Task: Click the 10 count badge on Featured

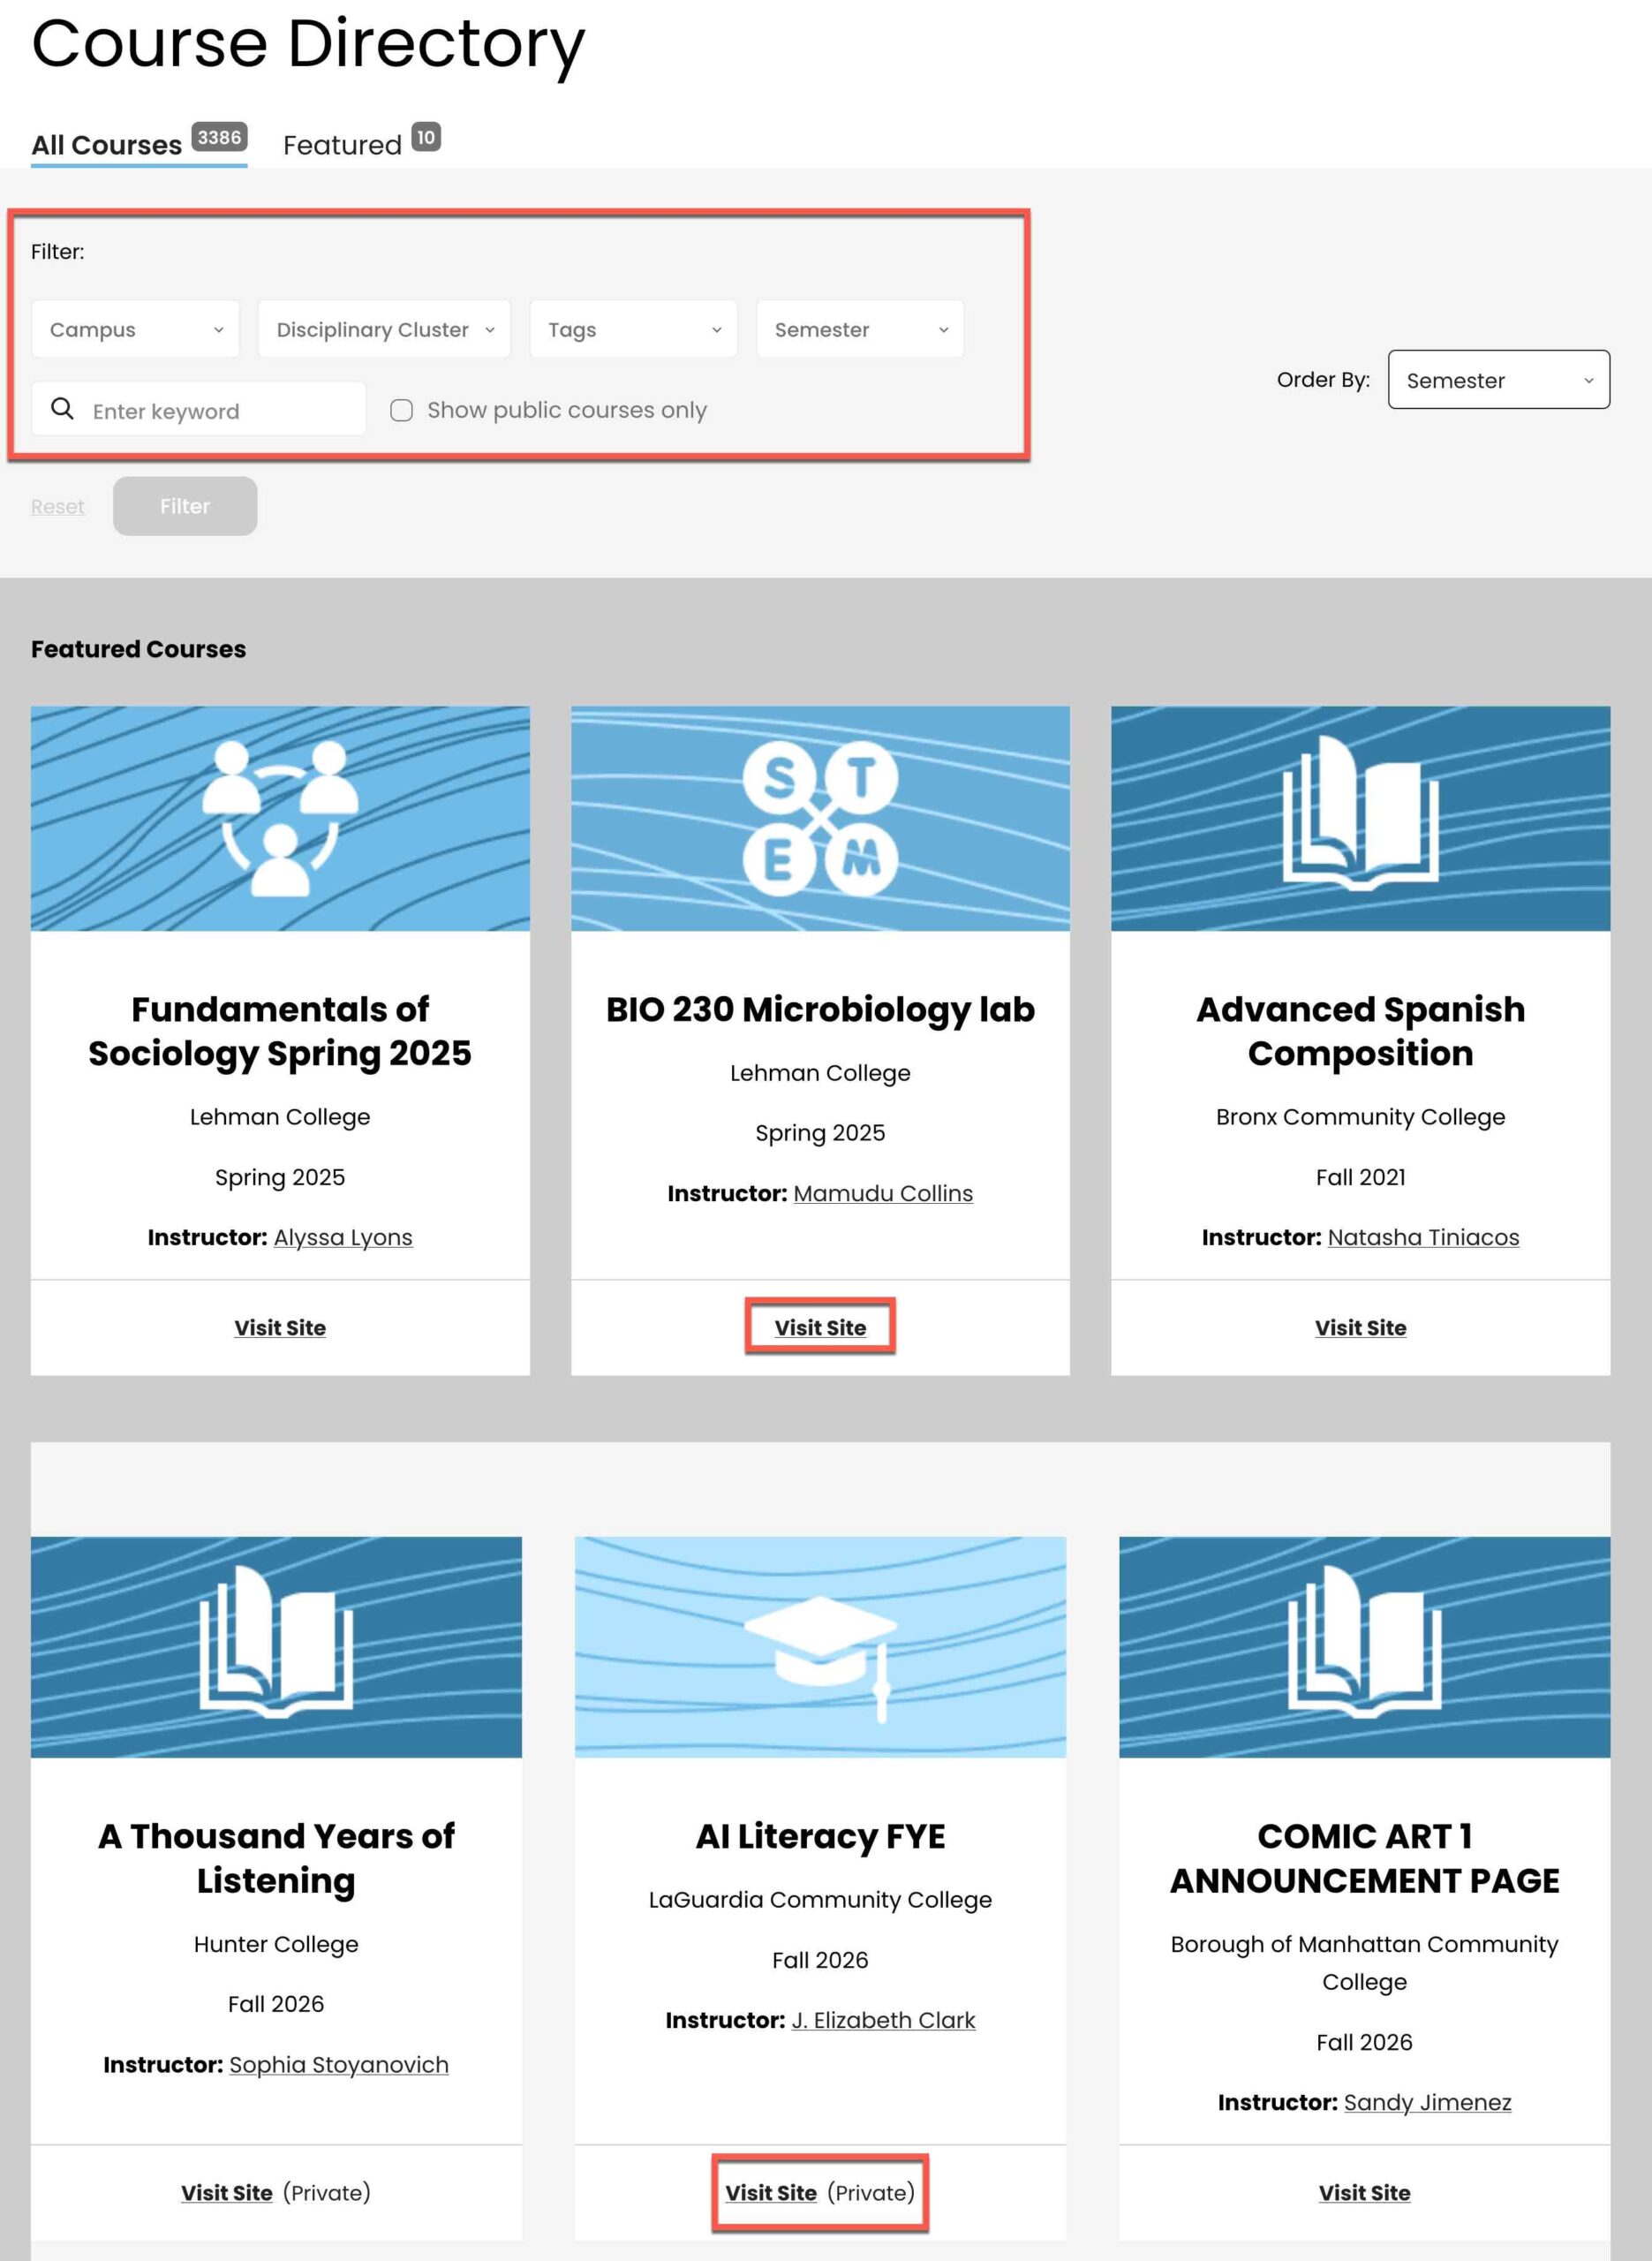Action: (x=426, y=137)
